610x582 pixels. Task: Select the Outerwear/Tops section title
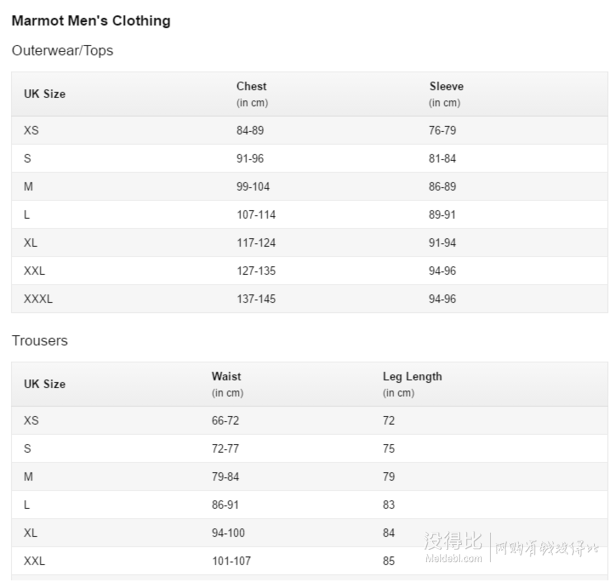[x=62, y=51]
